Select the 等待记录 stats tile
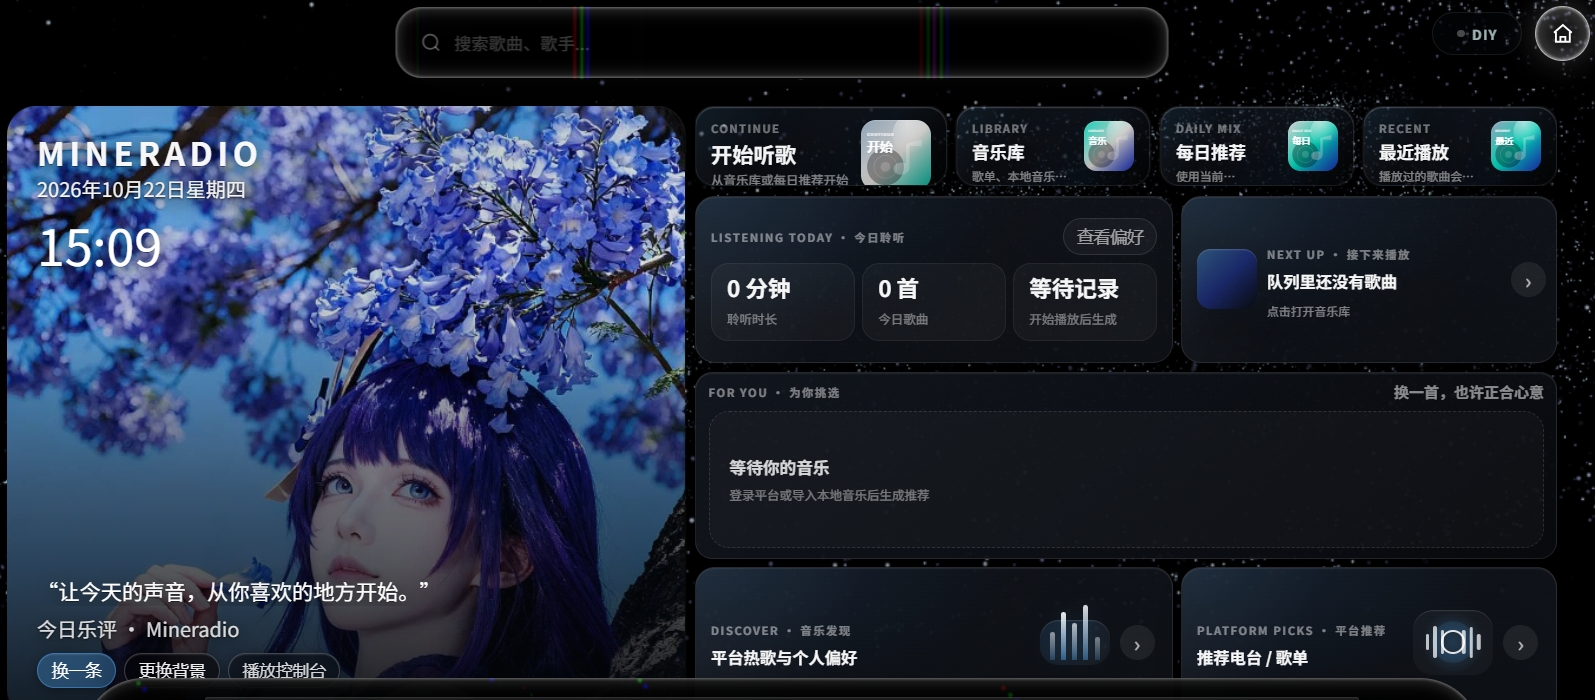Image resolution: width=1595 pixels, height=700 pixels. click(x=1085, y=302)
